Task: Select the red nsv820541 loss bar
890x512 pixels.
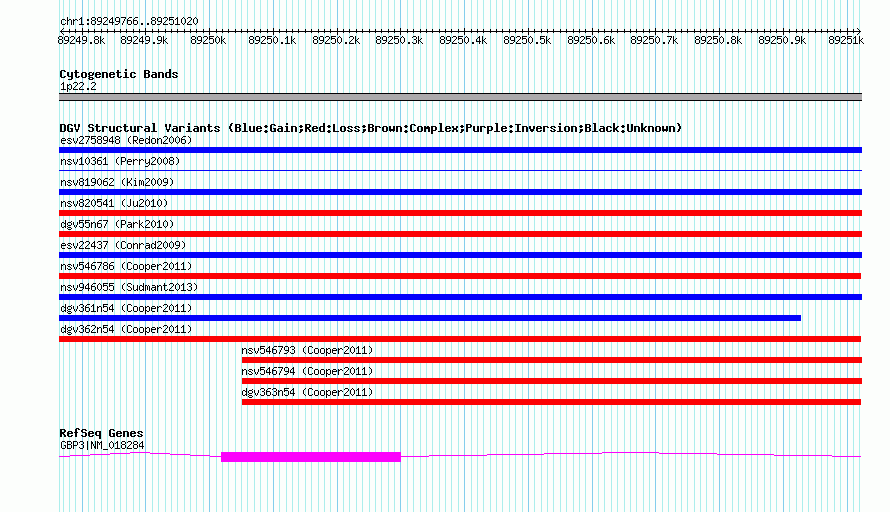Action: point(460,213)
